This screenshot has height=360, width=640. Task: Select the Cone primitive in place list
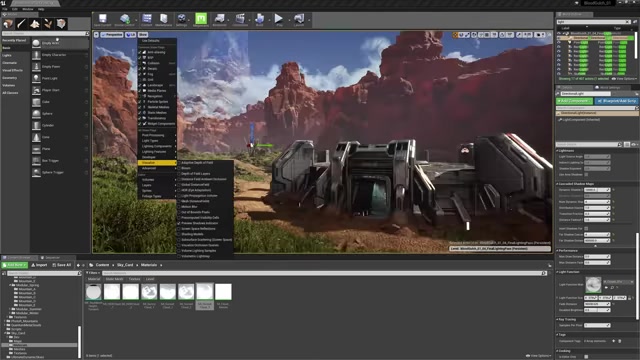tap(60, 137)
